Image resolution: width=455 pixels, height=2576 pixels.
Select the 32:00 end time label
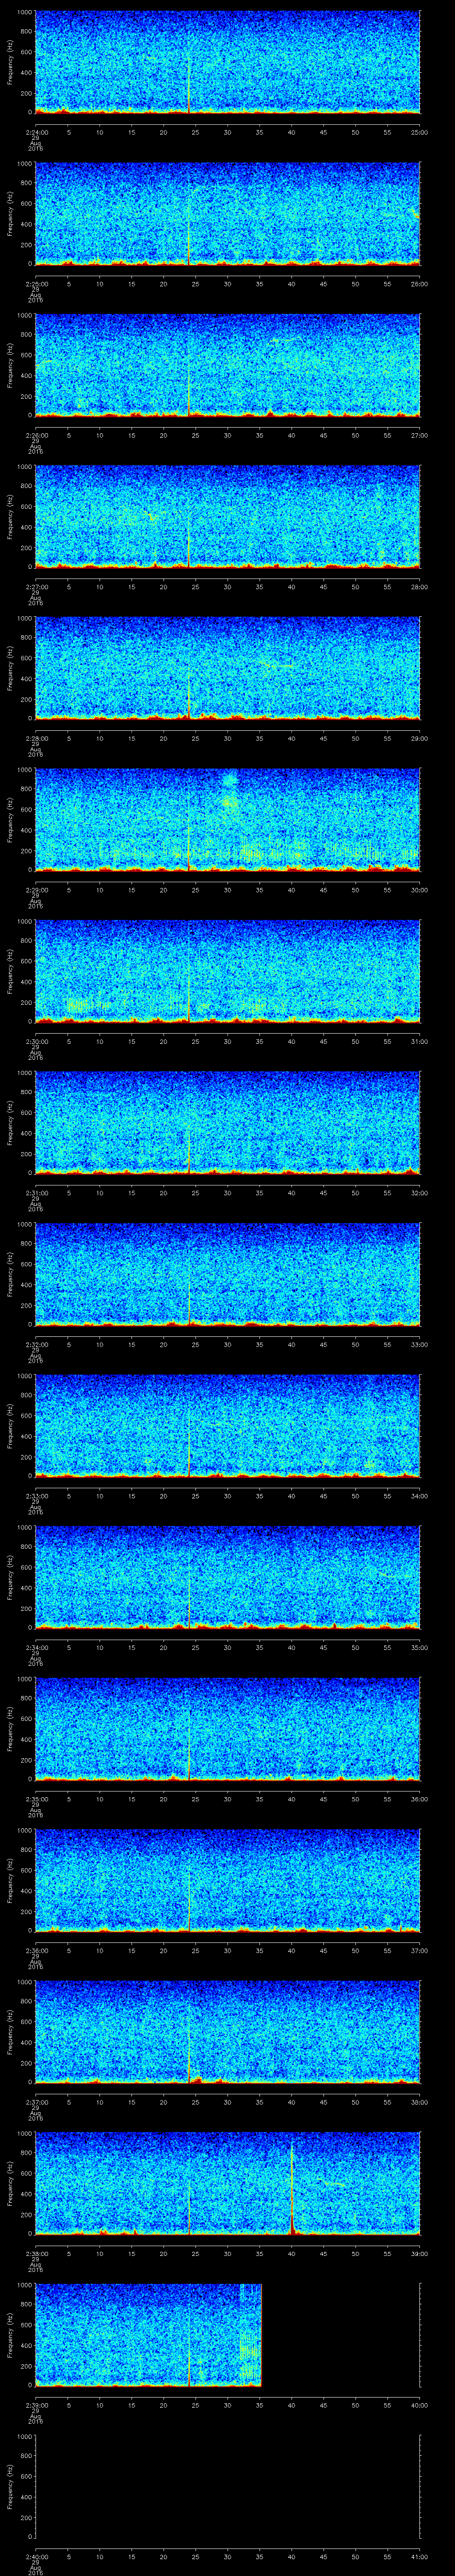pyautogui.click(x=420, y=1193)
